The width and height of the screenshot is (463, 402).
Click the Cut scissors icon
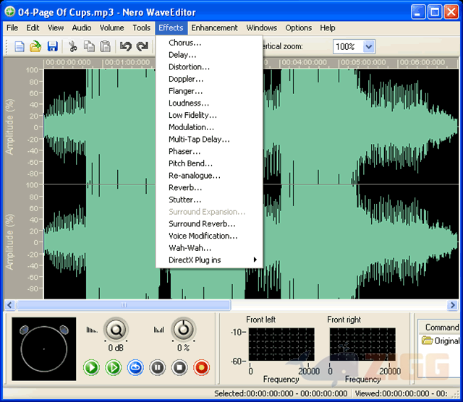[72, 46]
